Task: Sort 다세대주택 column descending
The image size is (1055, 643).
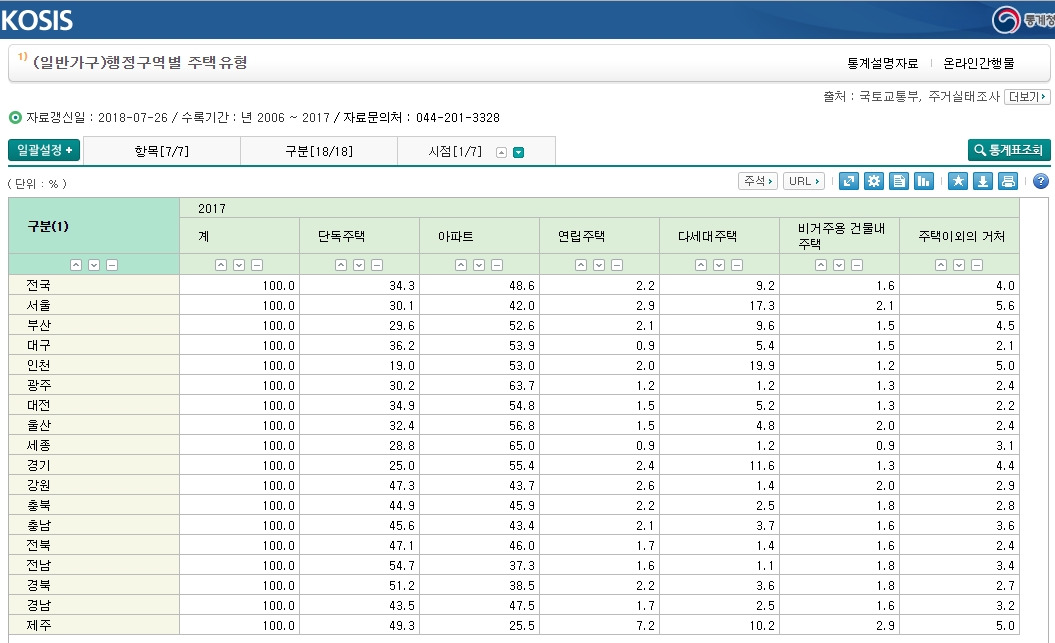Action: pyautogui.click(x=719, y=265)
